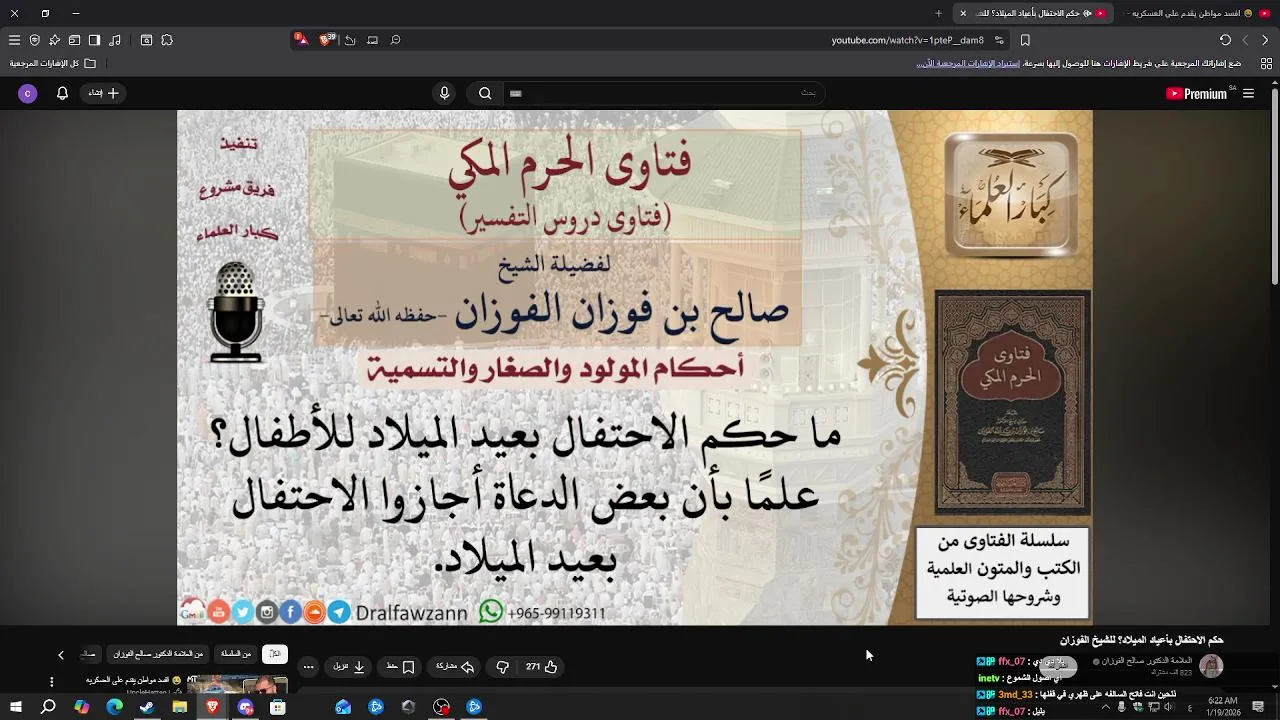
Task: Click the YouTube search magnifier button
Action: (485, 93)
